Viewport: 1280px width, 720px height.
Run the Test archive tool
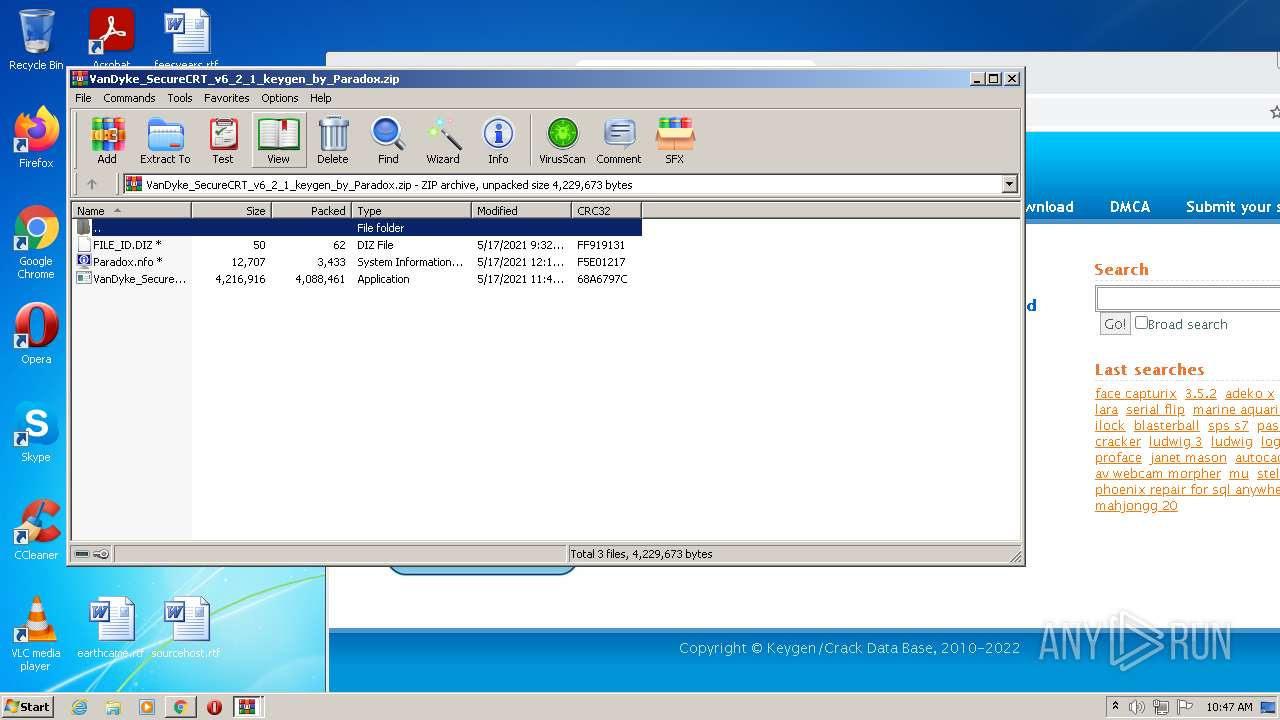click(223, 140)
